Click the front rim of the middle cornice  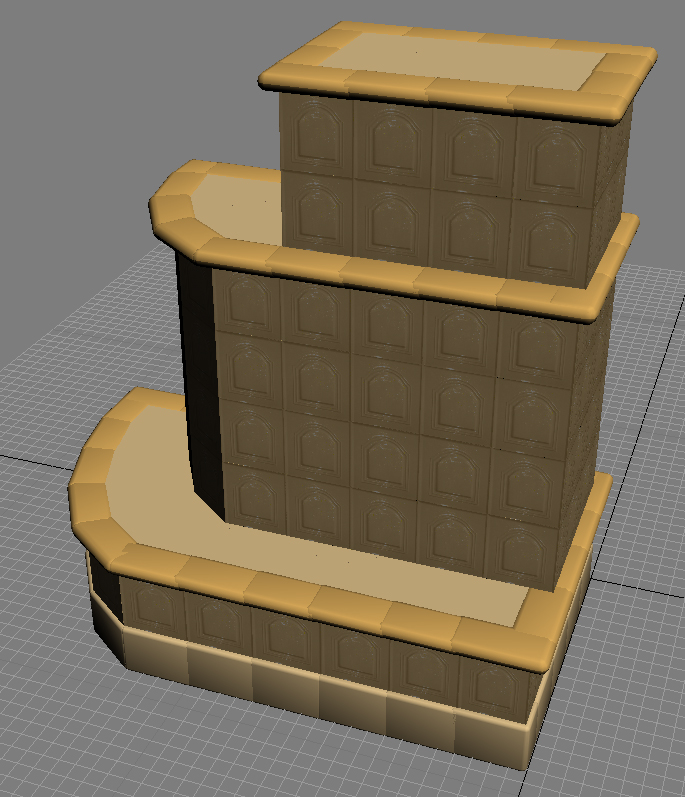[400, 275]
